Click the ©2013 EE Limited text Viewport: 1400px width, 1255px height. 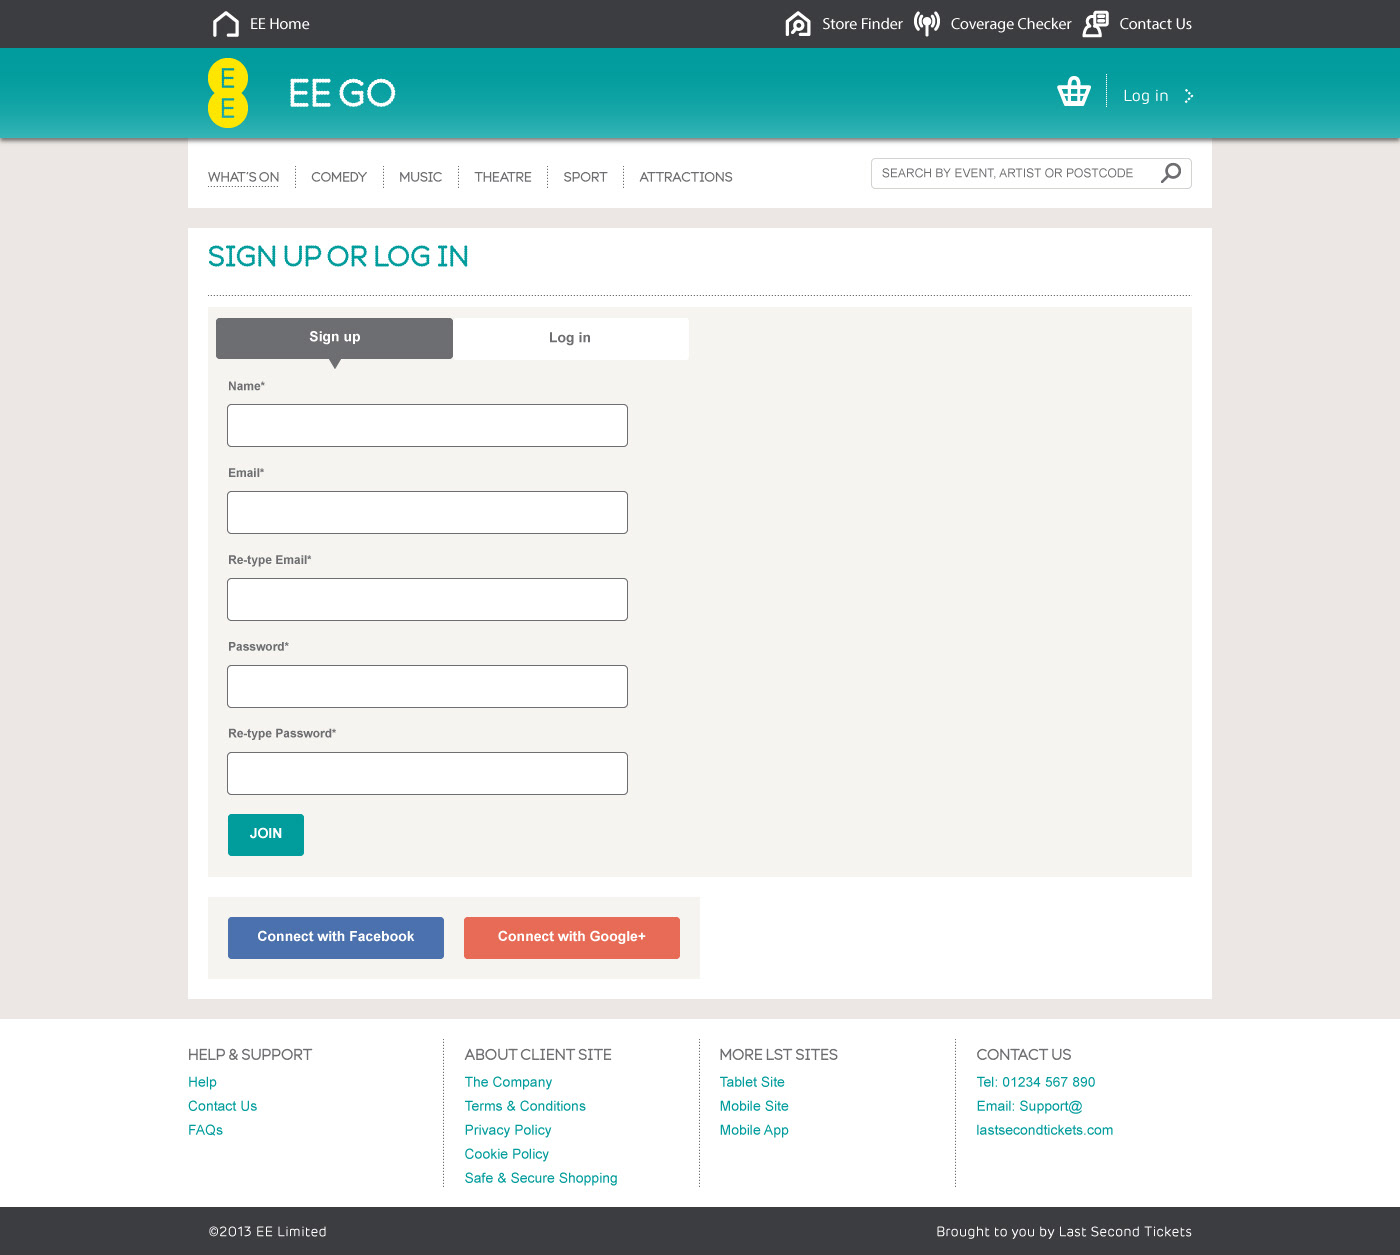tap(268, 1232)
